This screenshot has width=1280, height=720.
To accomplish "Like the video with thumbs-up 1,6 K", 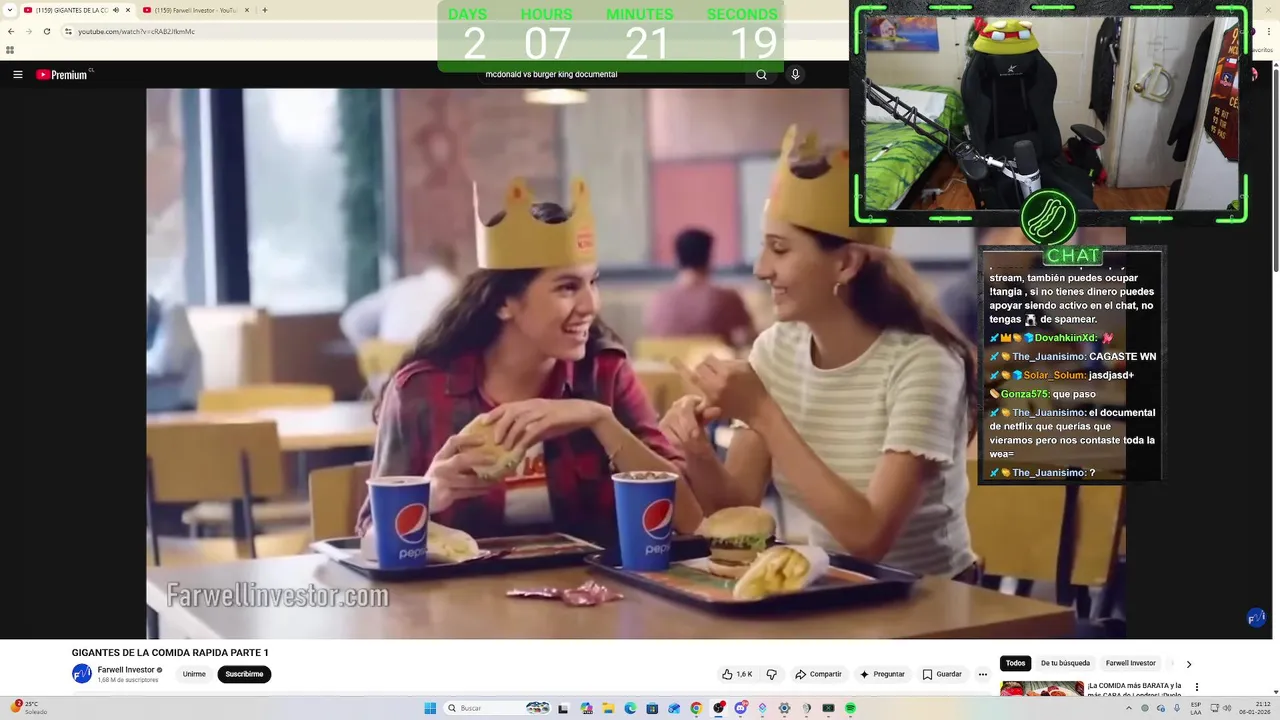I will click(737, 674).
